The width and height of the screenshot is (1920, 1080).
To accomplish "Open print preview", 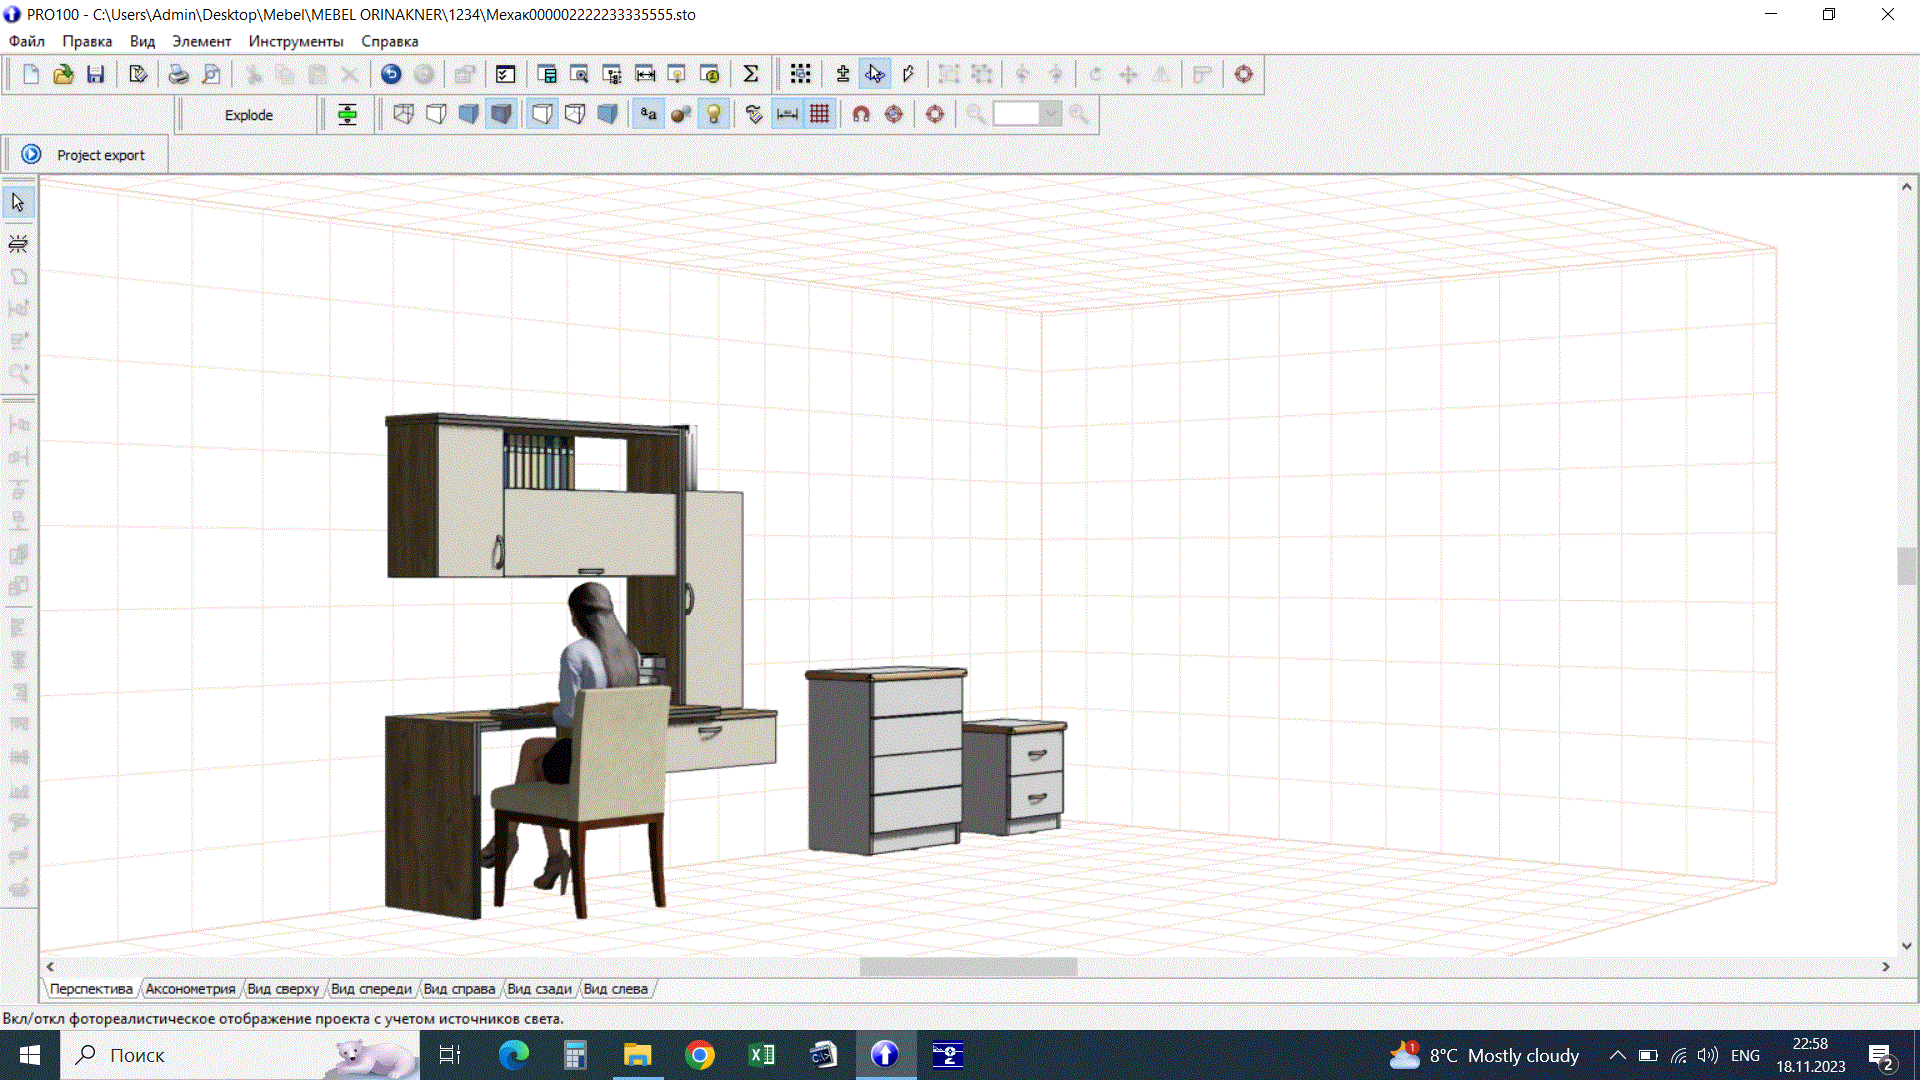I will click(211, 74).
